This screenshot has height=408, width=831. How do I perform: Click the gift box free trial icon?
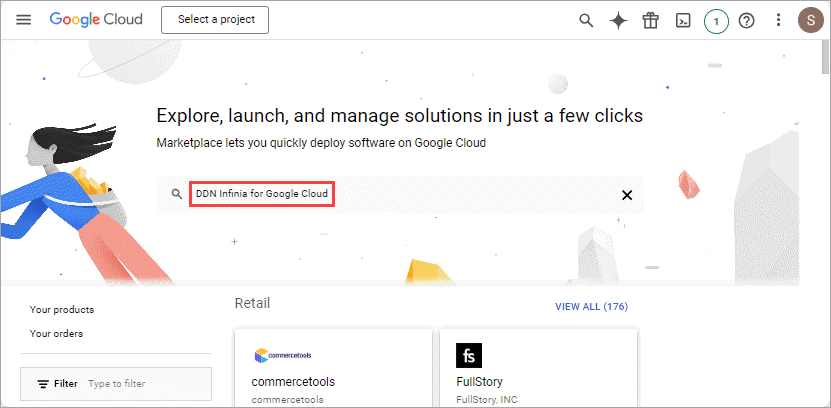[650, 21]
